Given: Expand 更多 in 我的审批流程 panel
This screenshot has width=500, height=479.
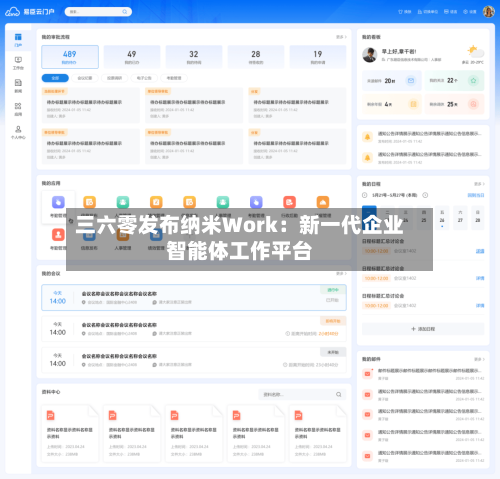Looking at the screenshot, I should 341,37.
